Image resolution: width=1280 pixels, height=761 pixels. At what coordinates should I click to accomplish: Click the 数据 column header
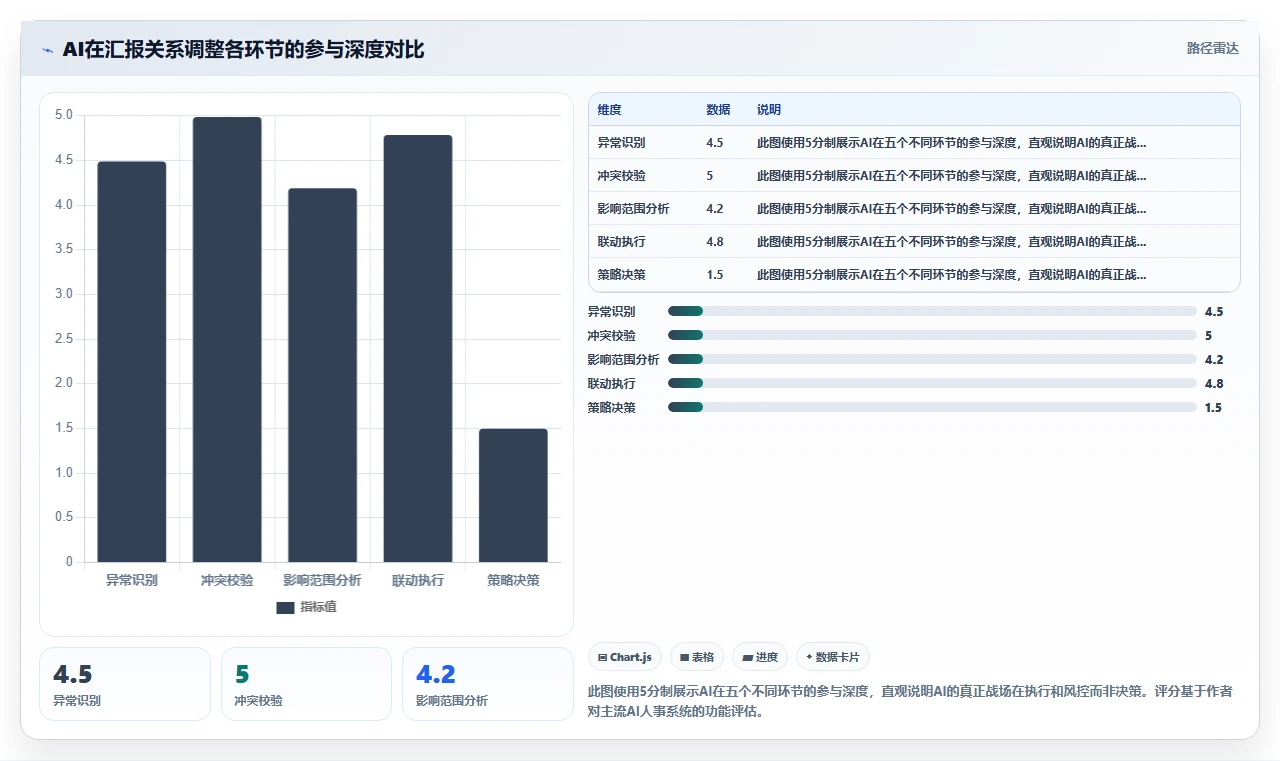click(718, 110)
